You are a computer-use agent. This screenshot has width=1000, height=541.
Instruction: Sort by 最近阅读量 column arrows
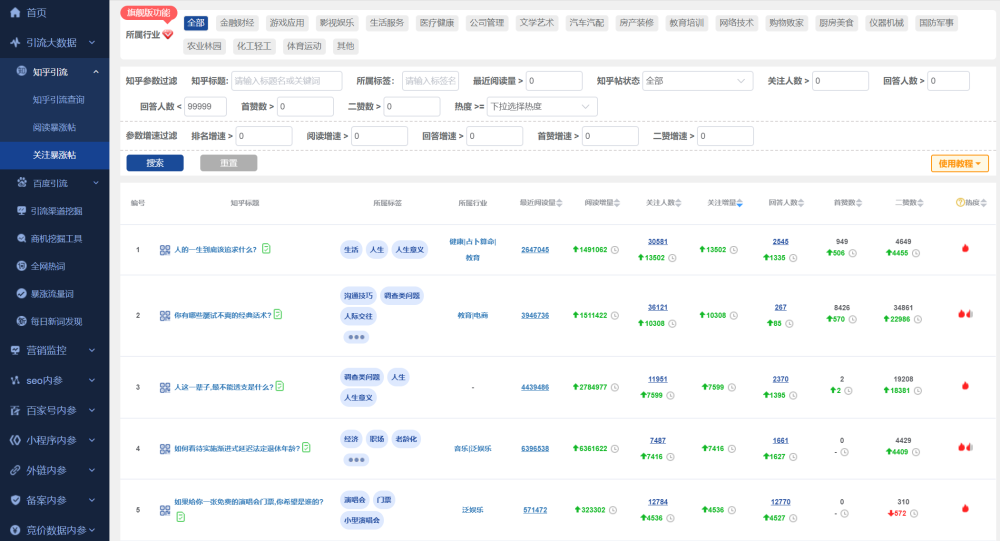[559, 203]
